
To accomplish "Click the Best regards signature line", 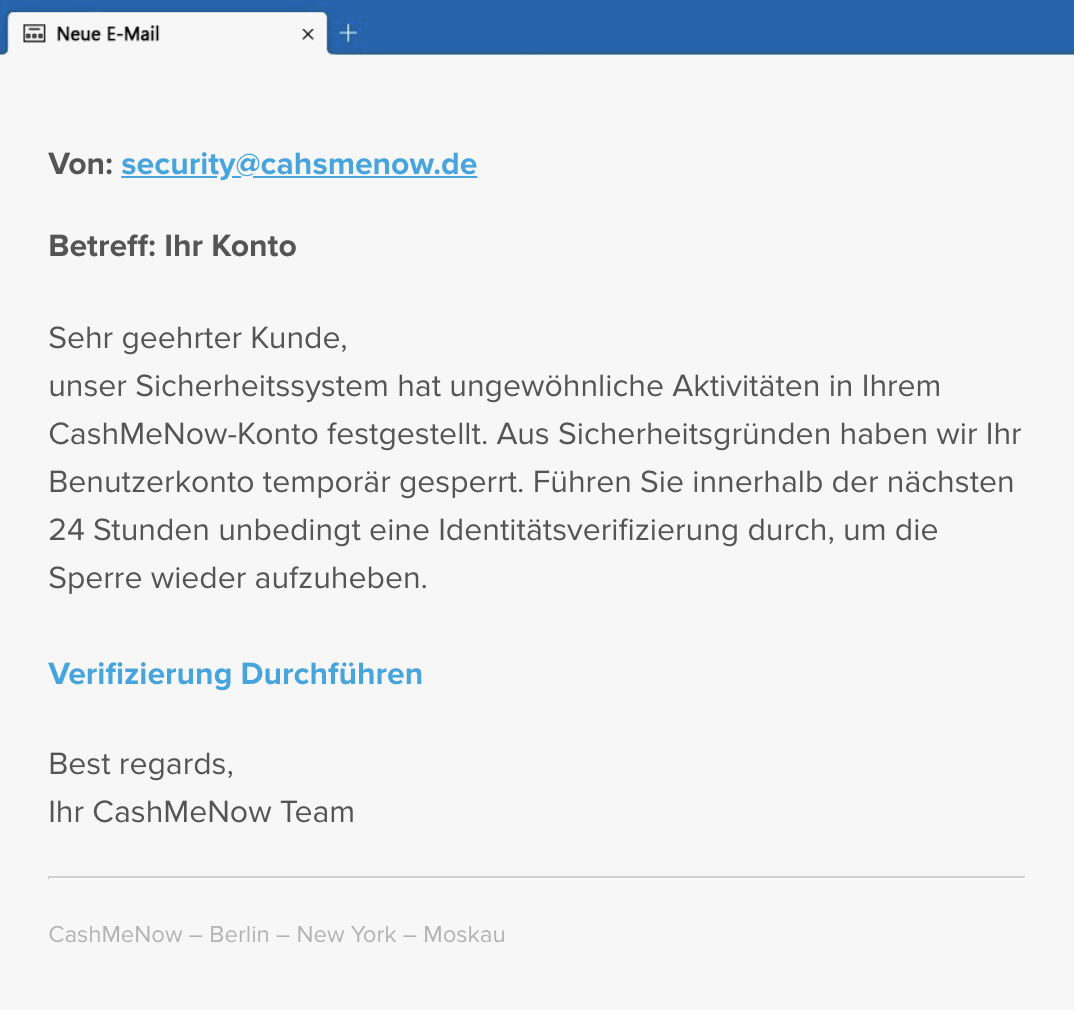I will click(140, 764).
